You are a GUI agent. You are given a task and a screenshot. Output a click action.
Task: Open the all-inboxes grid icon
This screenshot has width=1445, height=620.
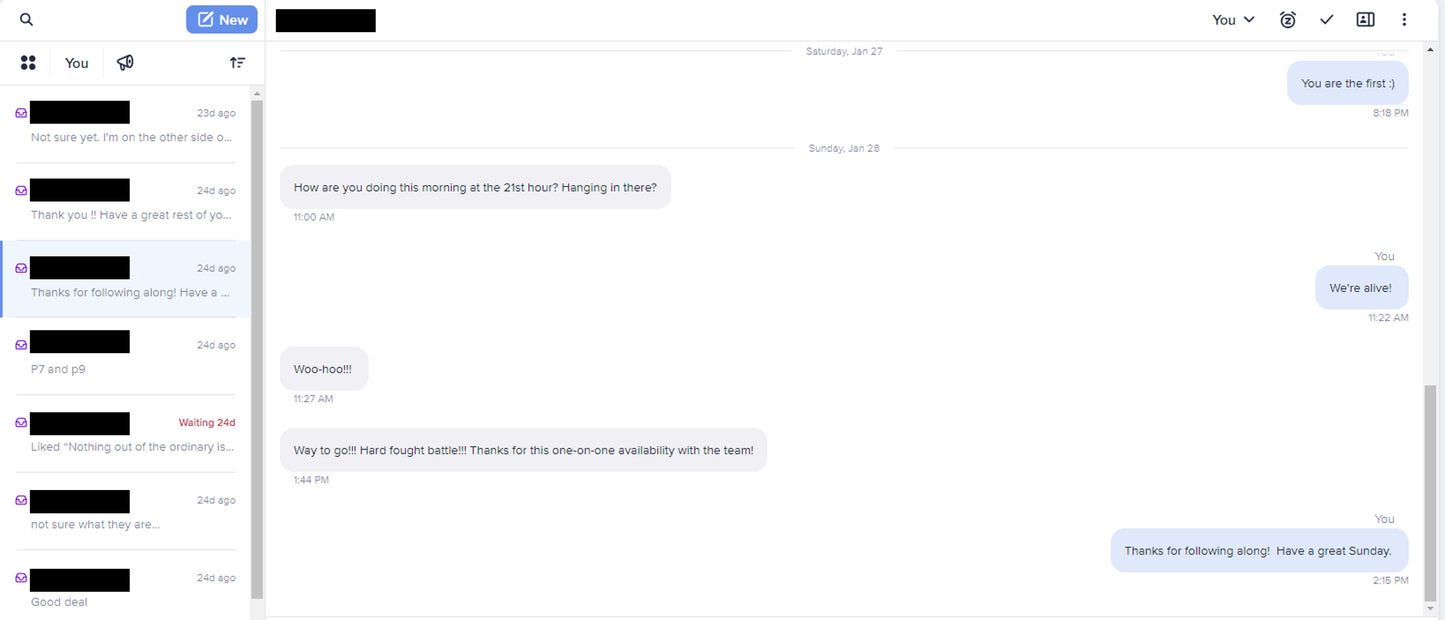pyautogui.click(x=28, y=63)
